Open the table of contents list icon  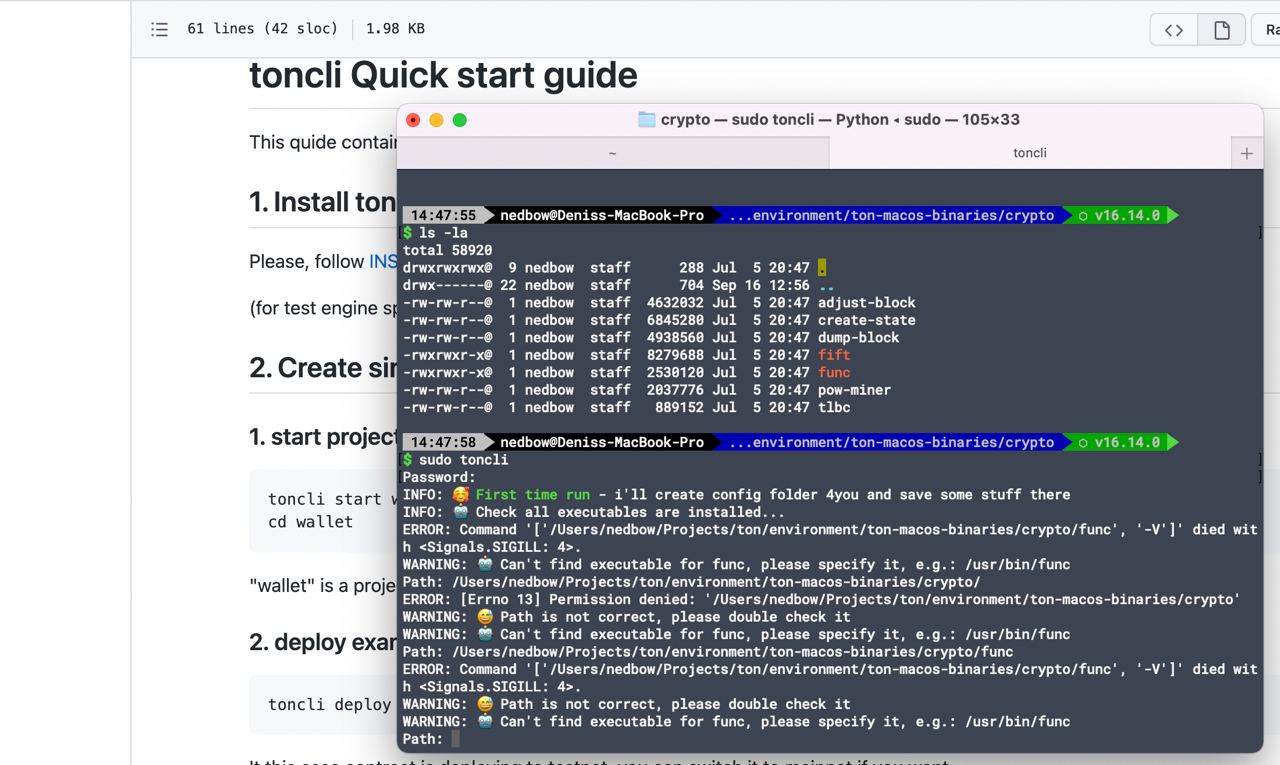click(159, 29)
